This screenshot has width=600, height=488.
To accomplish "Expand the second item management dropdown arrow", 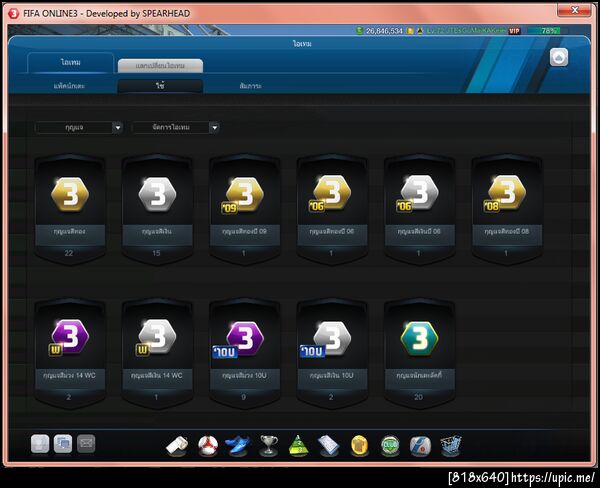I will 214,127.
